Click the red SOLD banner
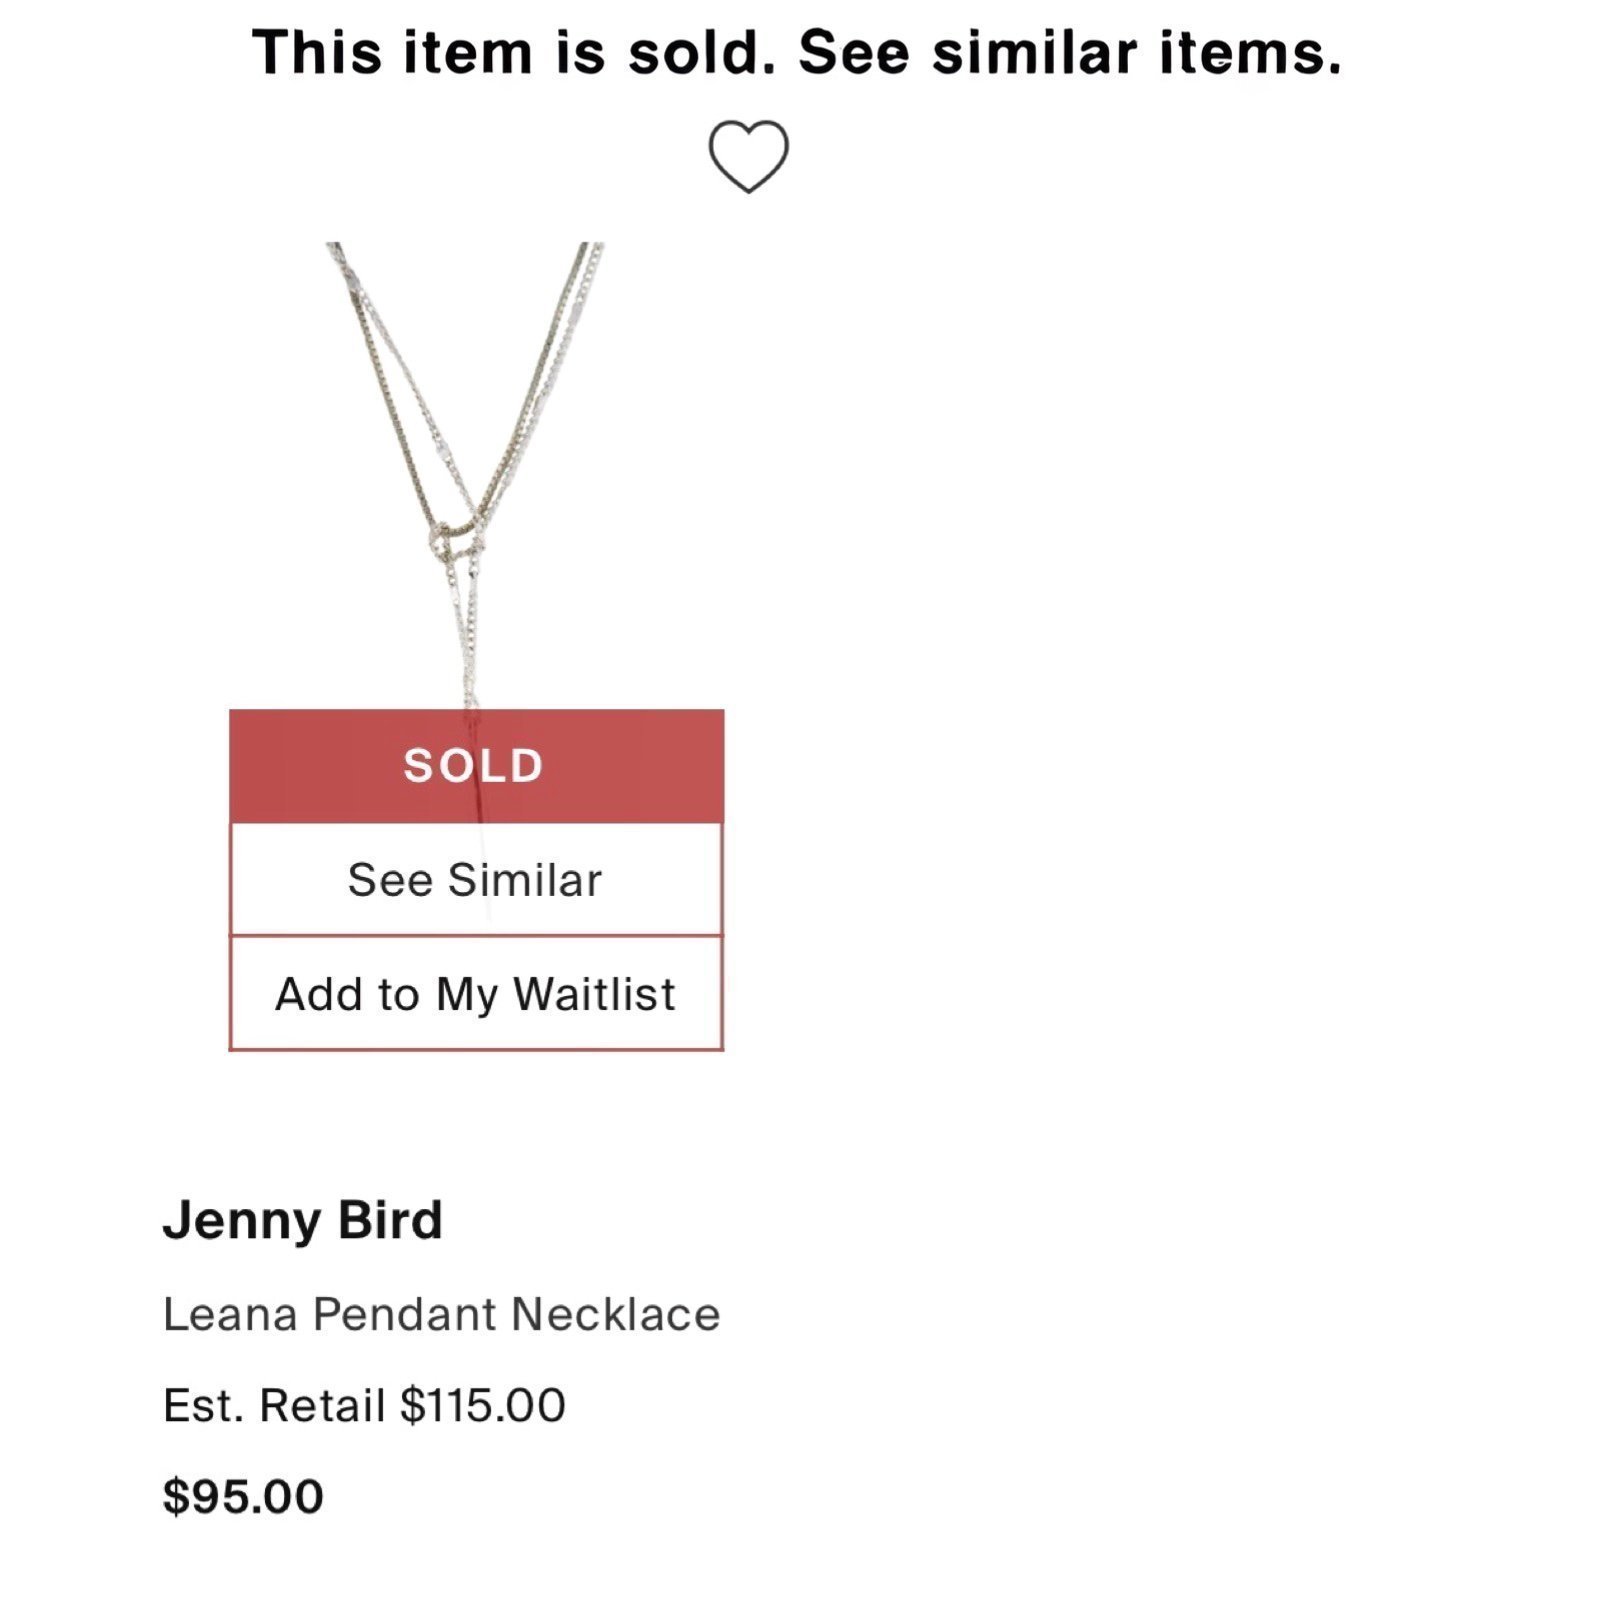Screen dimensions: 1600x1600 [x=476, y=767]
